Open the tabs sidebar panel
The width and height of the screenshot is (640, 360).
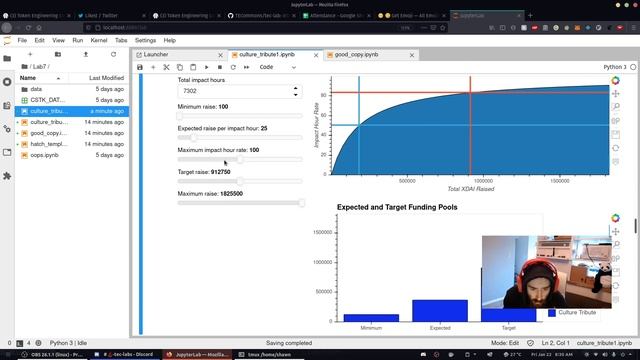pos(7,152)
